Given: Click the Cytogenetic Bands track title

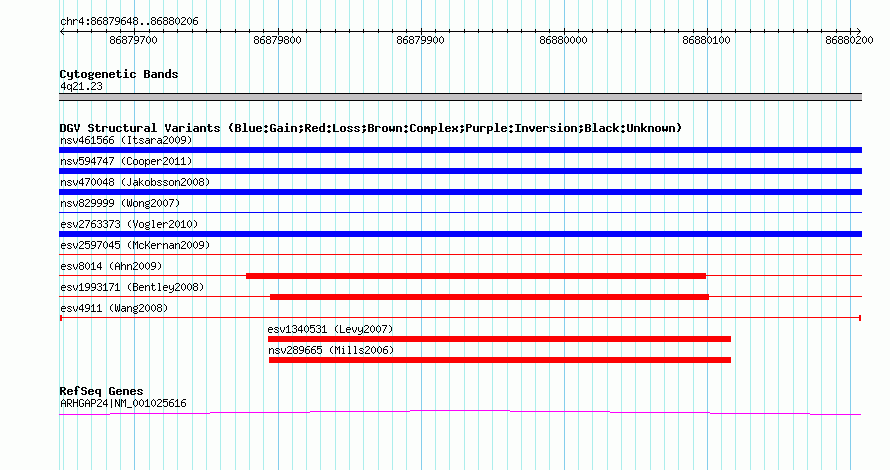Looking at the screenshot, I should (119, 74).
